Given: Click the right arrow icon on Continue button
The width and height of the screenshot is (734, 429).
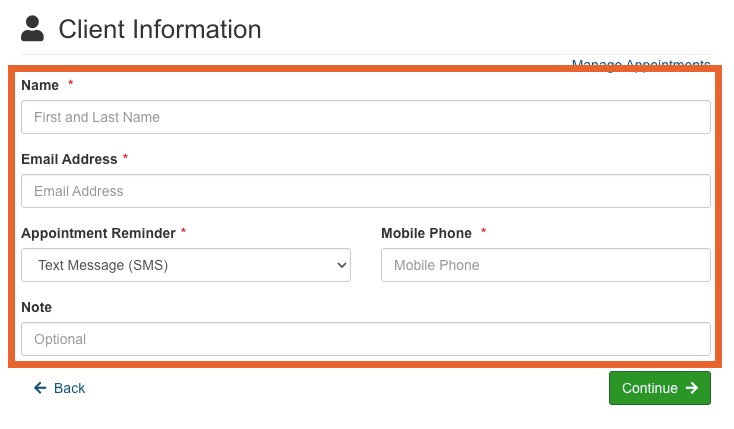Looking at the screenshot, I should coord(692,388).
